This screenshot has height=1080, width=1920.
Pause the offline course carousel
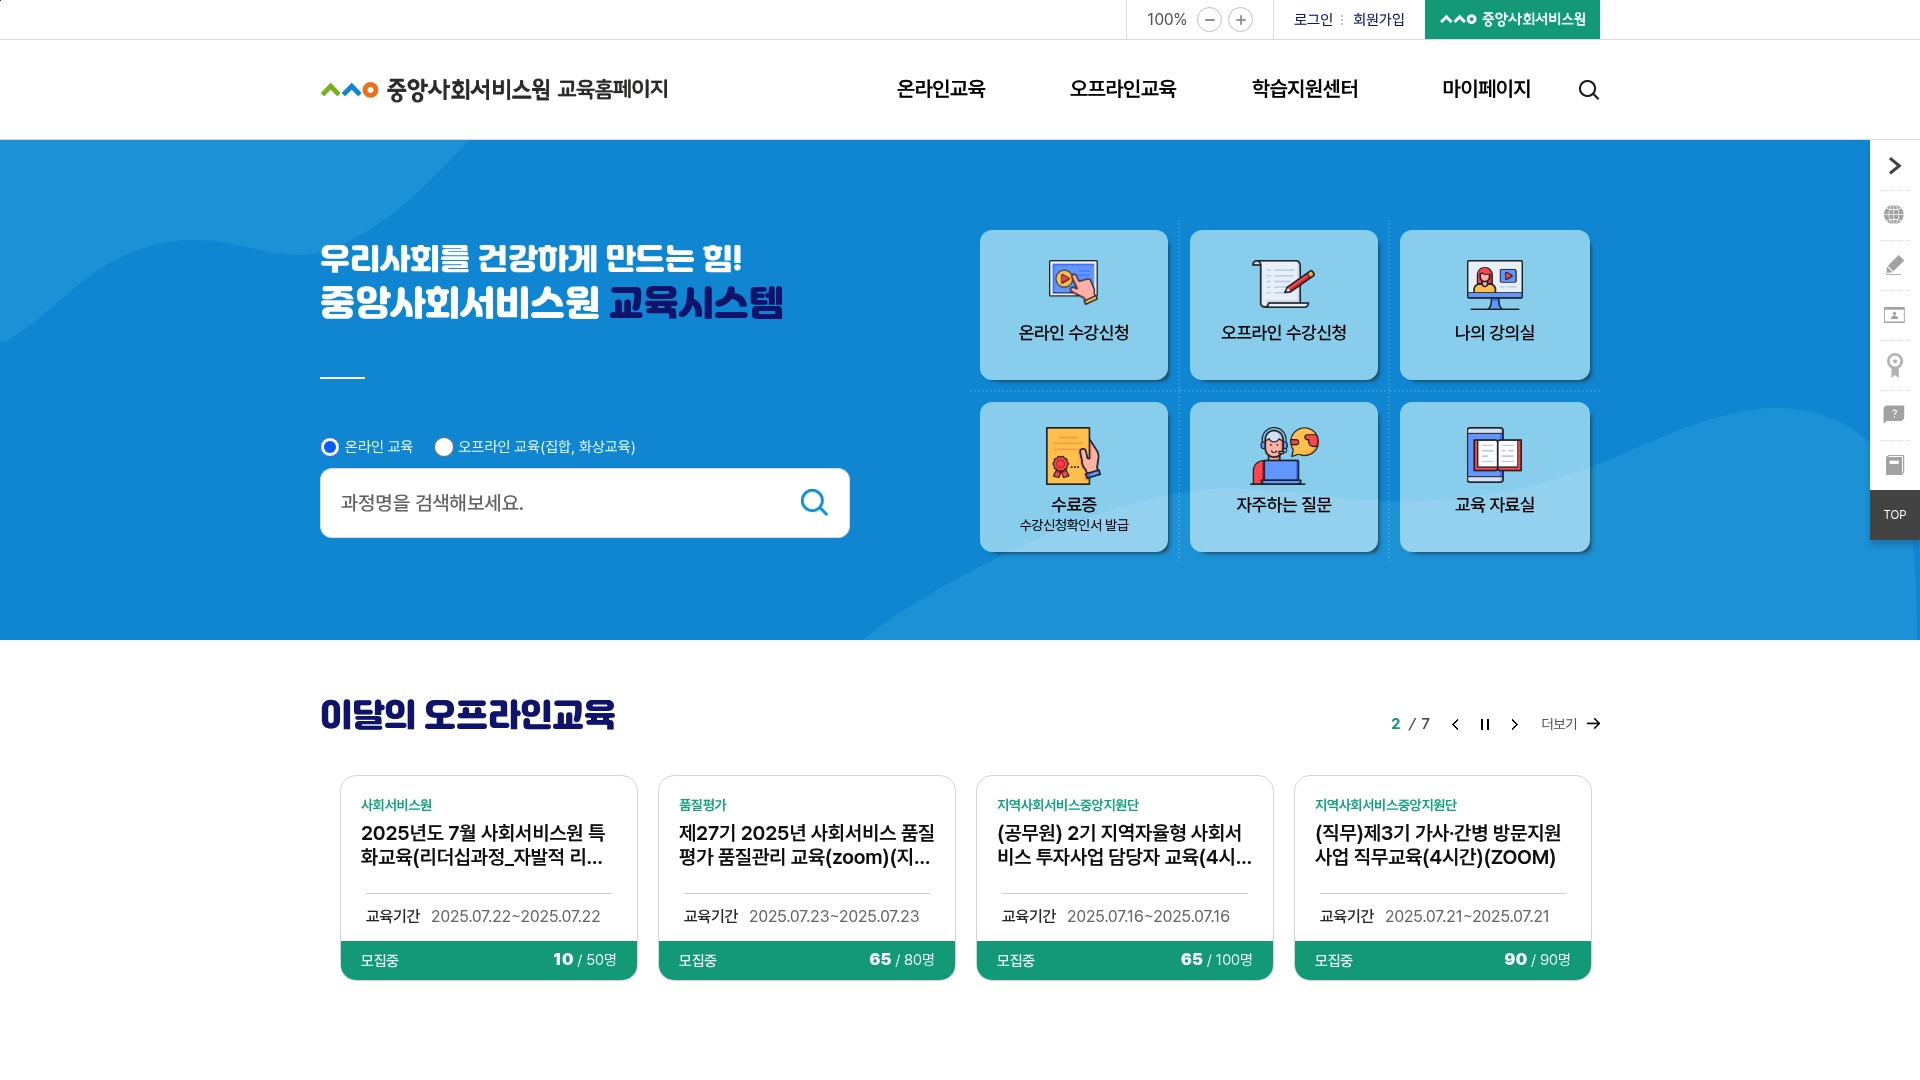tap(1485, 724)
